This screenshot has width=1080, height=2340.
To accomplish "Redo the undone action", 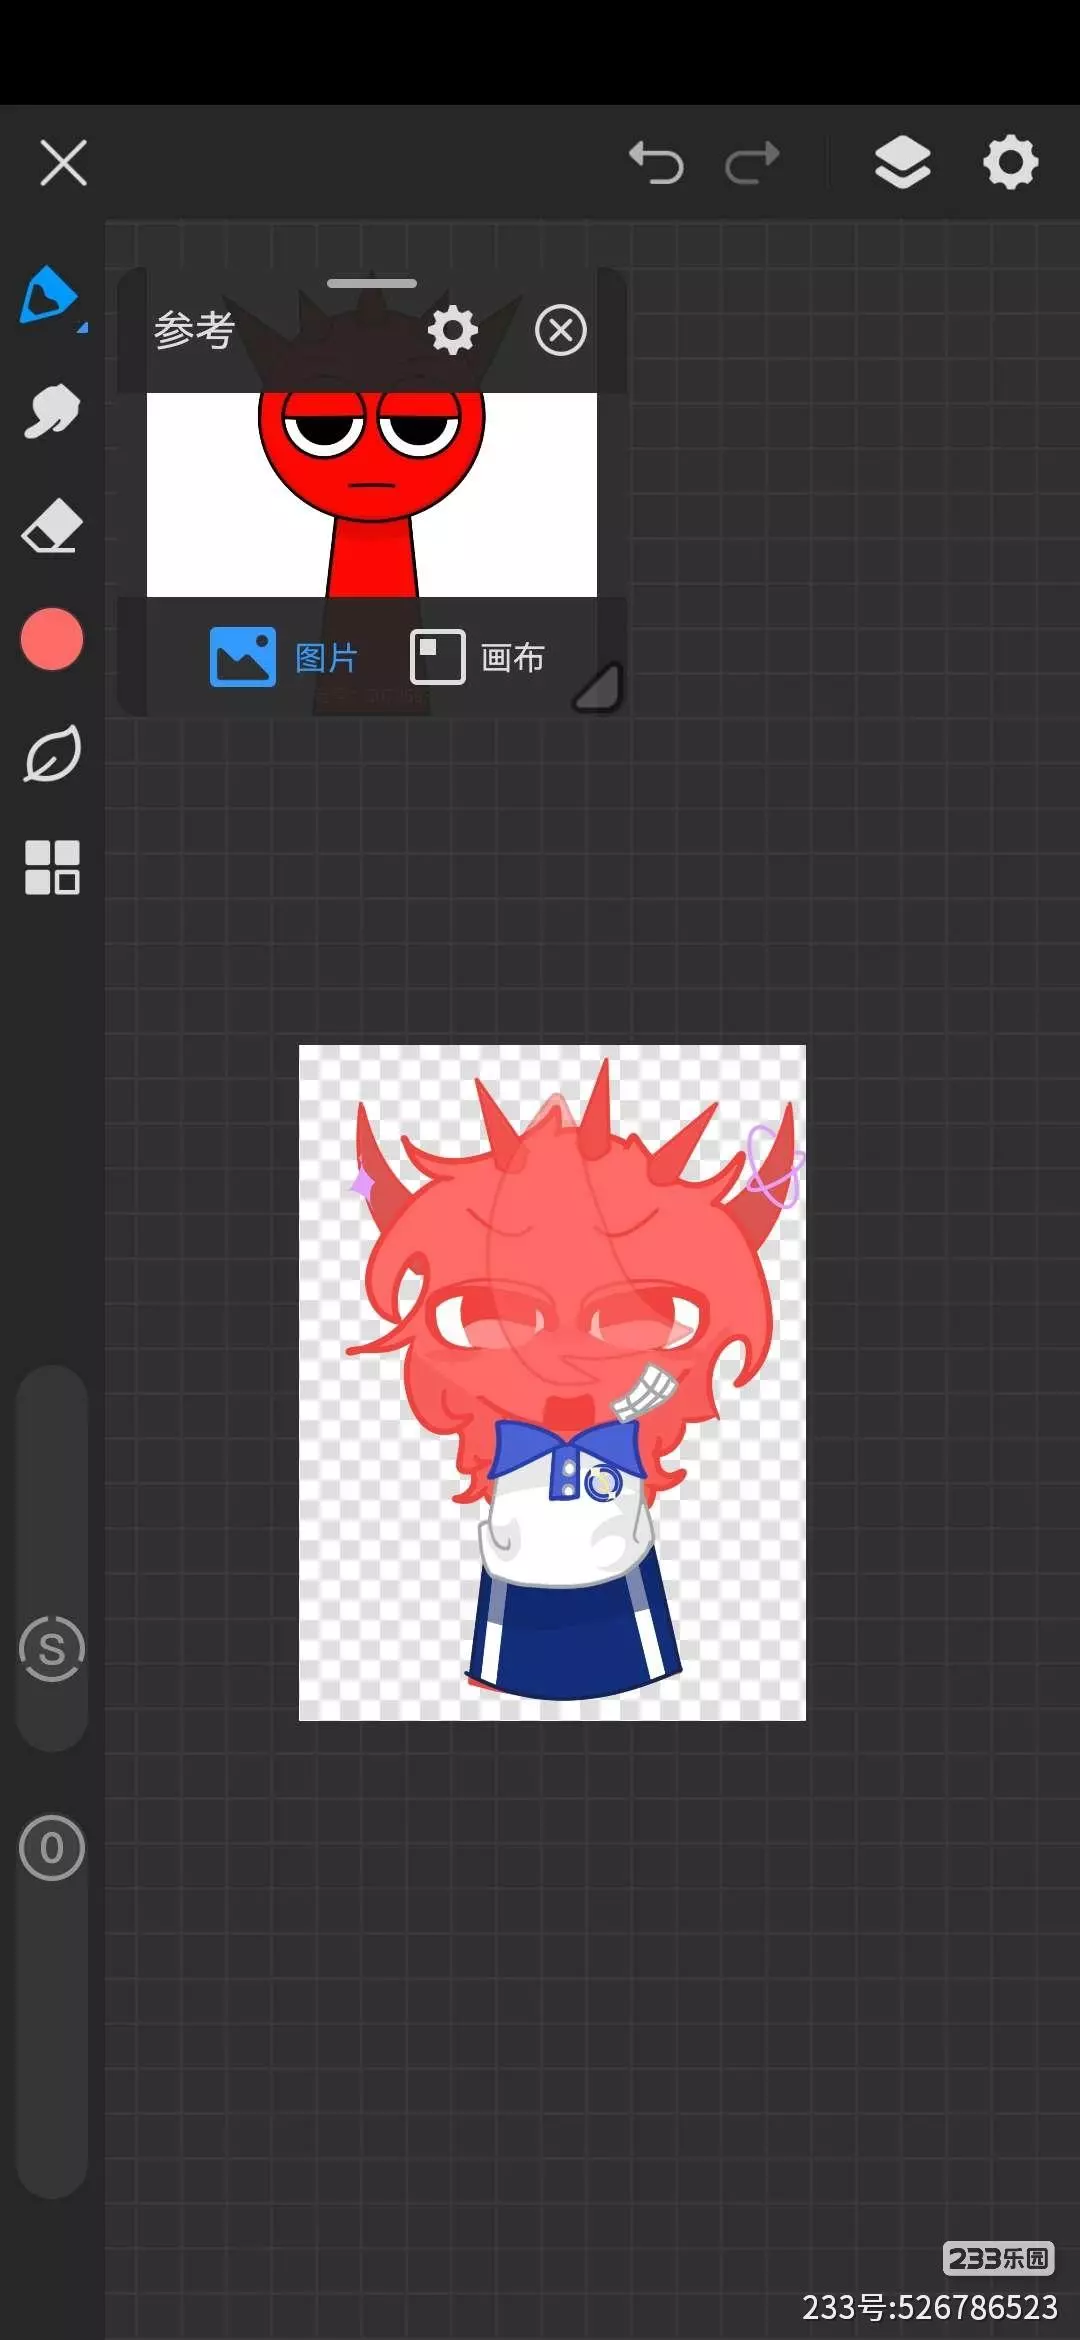I will [752, 163].
